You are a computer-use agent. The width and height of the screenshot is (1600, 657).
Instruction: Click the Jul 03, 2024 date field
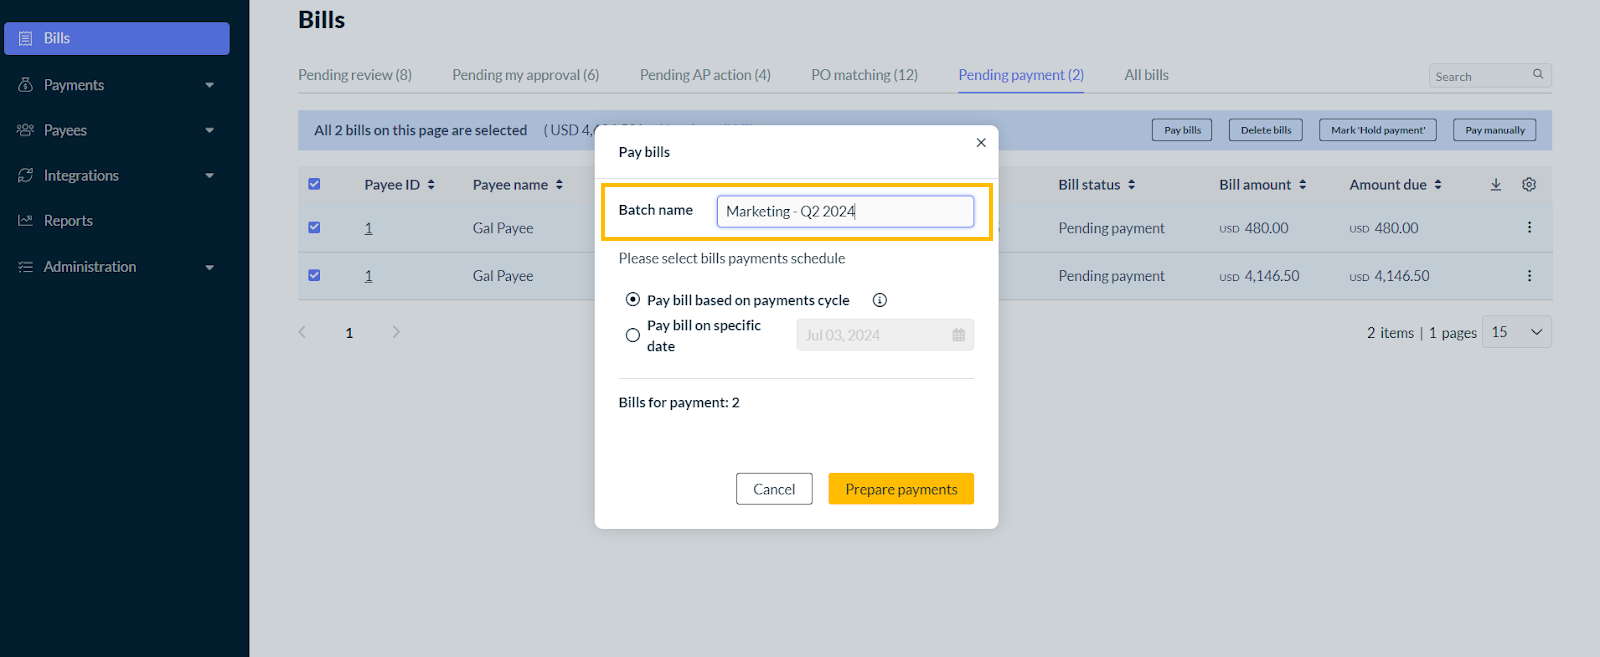885,335
